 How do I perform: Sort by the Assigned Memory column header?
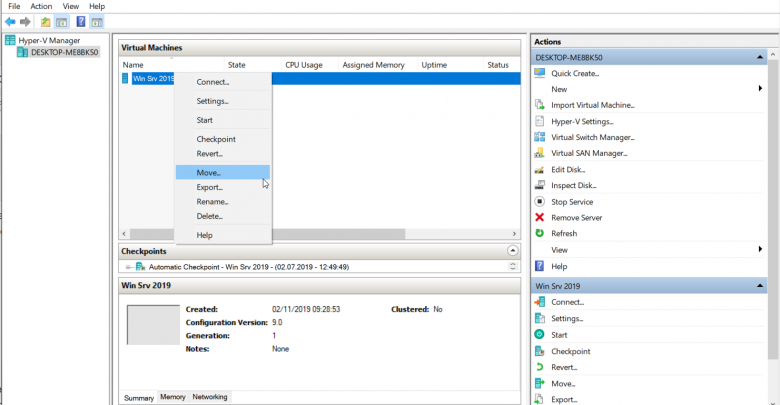point(378,65)
